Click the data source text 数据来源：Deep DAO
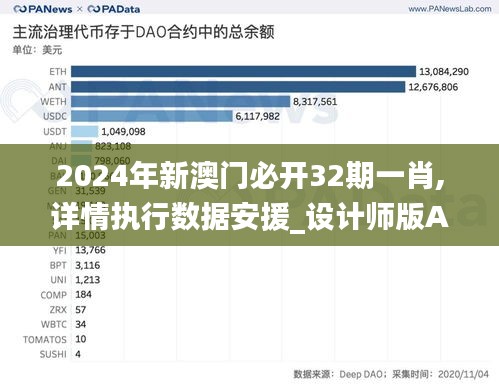499x390 pixels. pos(338,374)
